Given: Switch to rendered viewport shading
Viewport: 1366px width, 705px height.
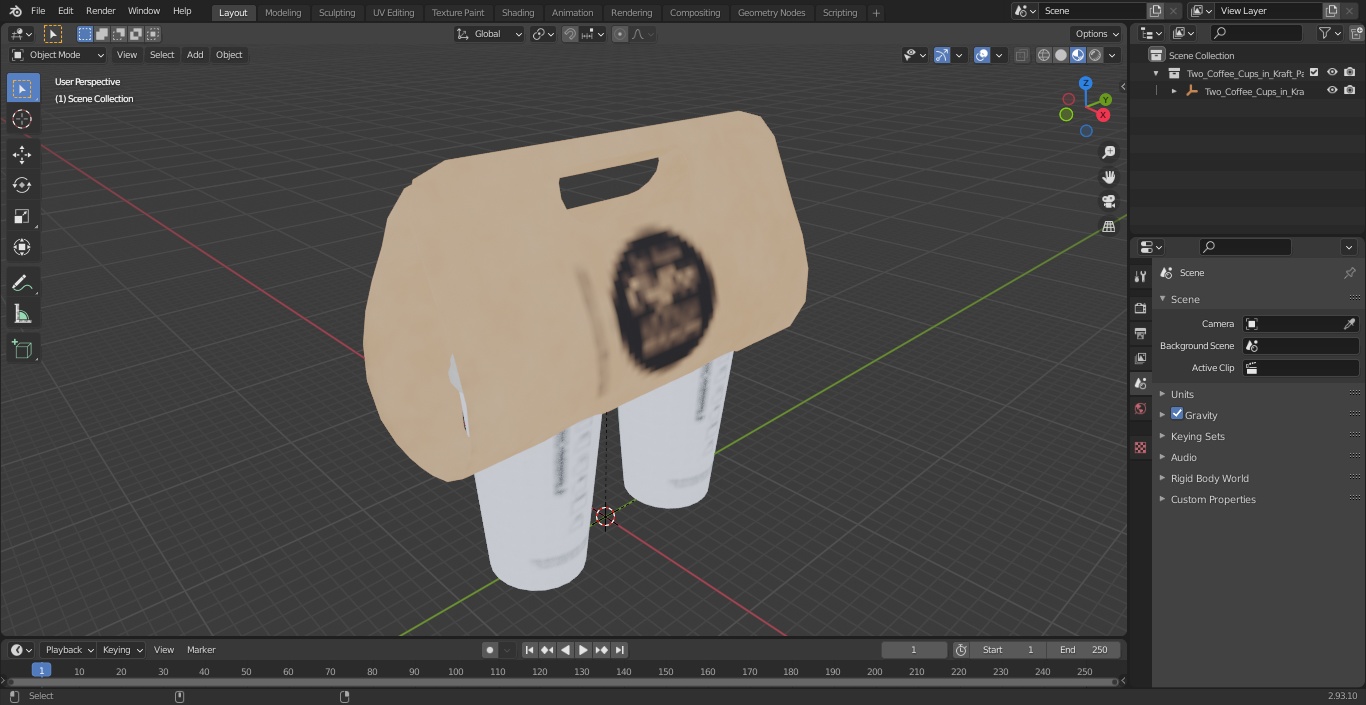Looking at the screenshot, I should (x=1095, y=55).
